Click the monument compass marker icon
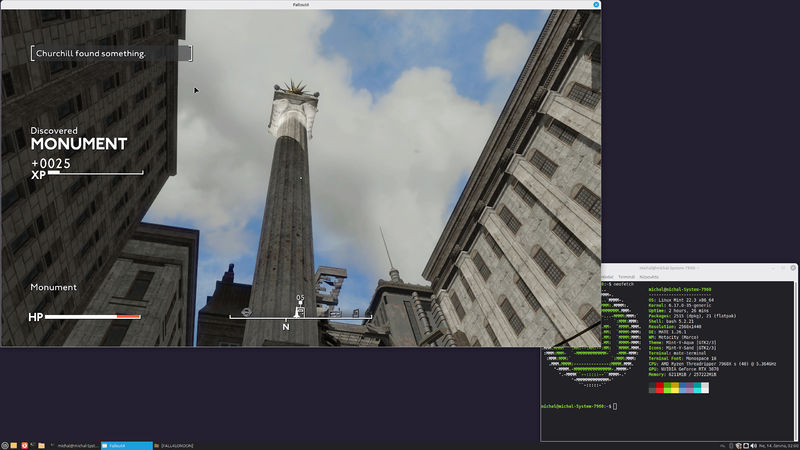The image size is (800, 450). coord(299,311)
